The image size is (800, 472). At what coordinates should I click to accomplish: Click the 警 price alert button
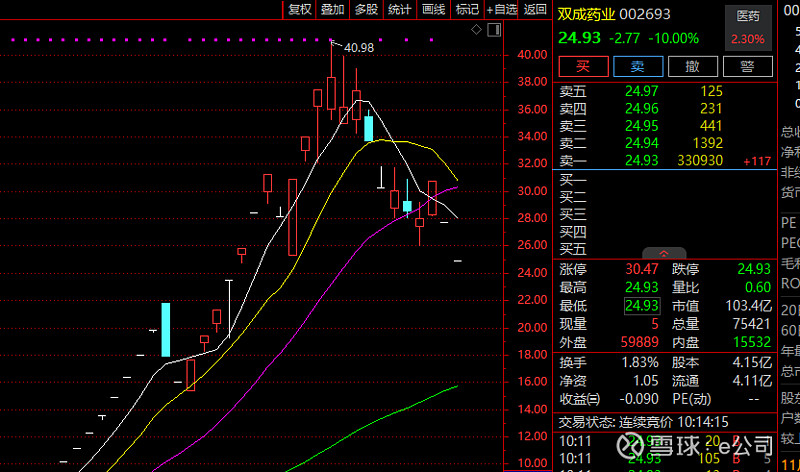tap(747, 66)
